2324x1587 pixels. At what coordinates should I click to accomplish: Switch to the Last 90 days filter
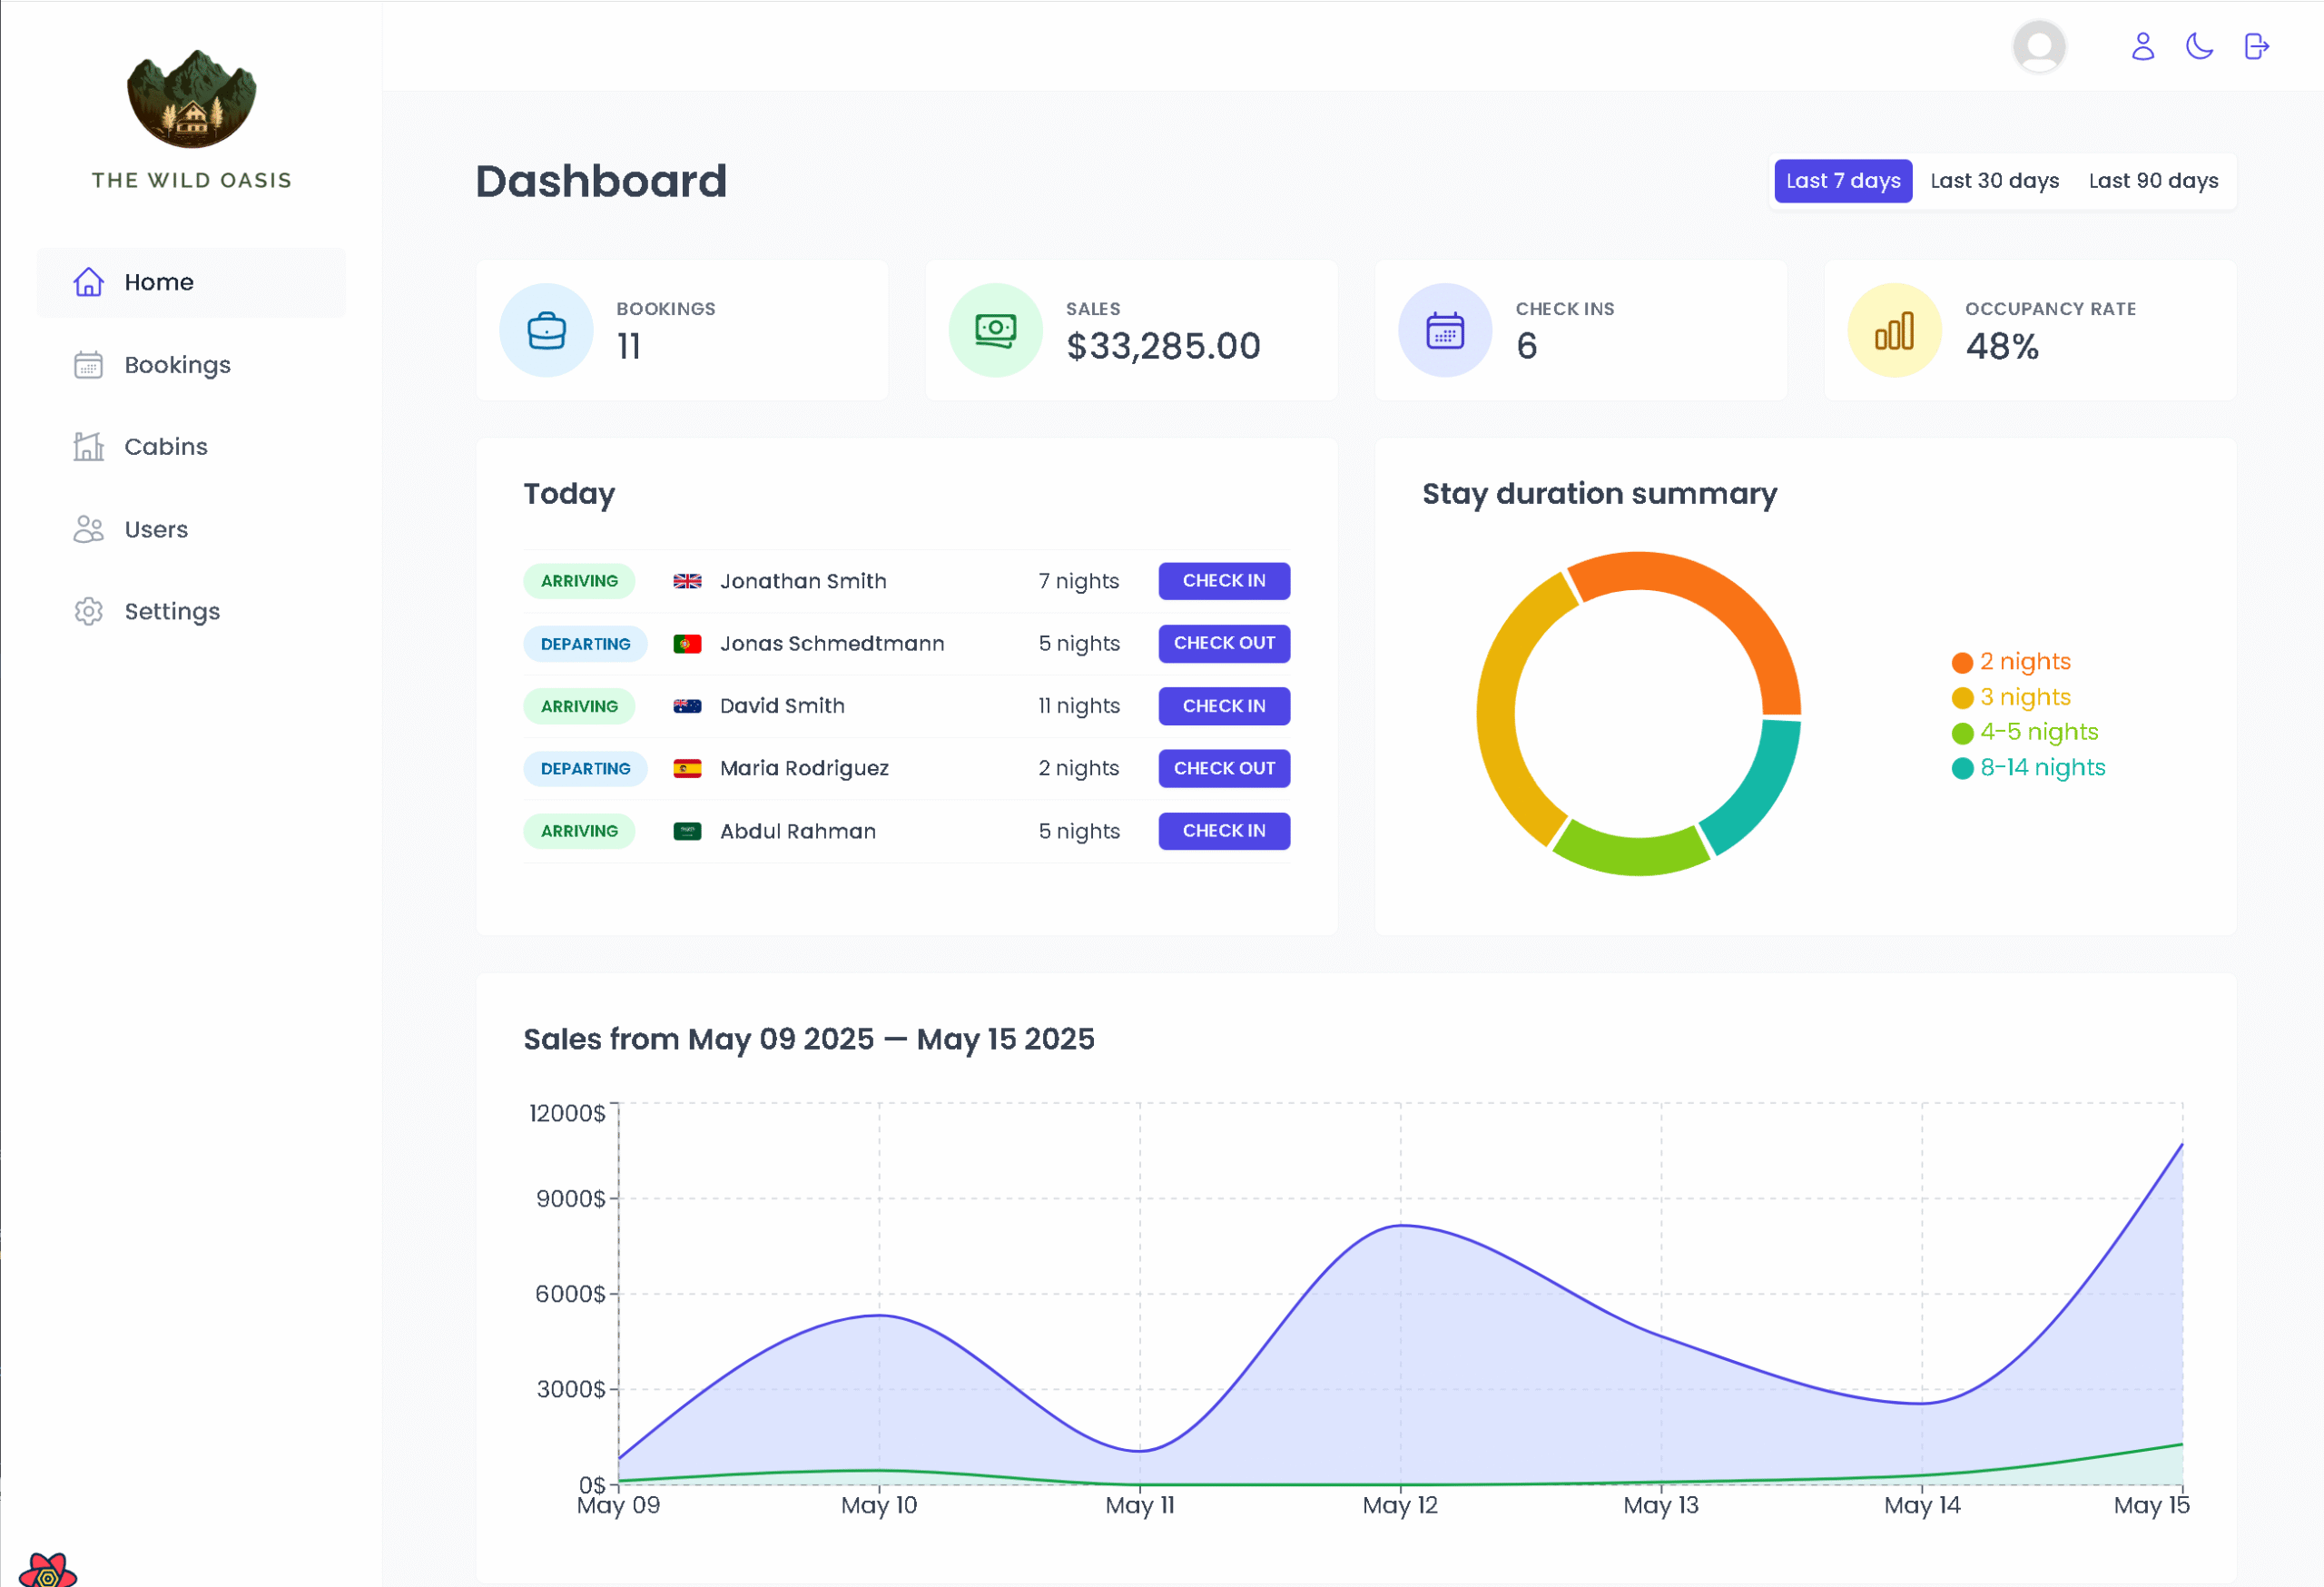click(x=2153, y=181)
